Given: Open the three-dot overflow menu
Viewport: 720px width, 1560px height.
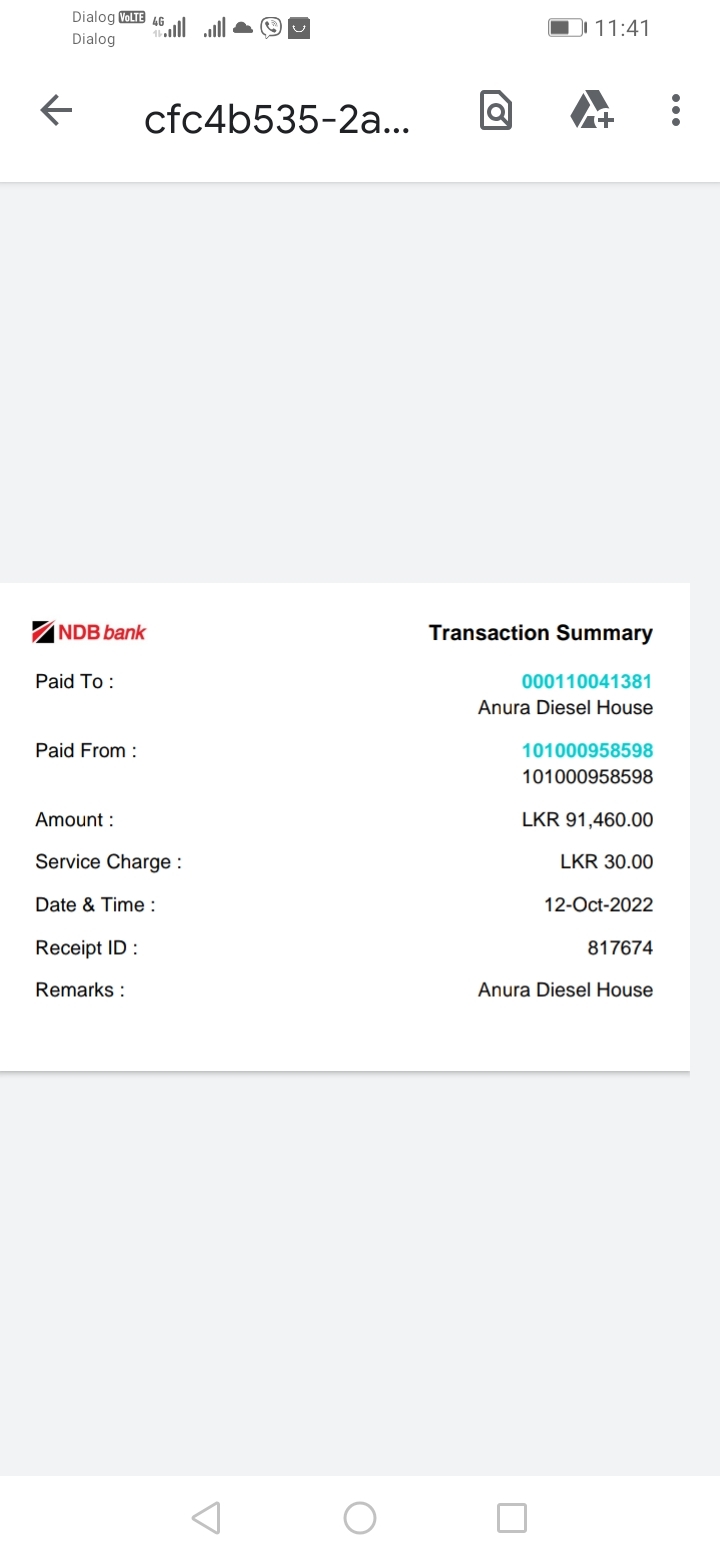Looking at the screenshot, I should (676, 110).
